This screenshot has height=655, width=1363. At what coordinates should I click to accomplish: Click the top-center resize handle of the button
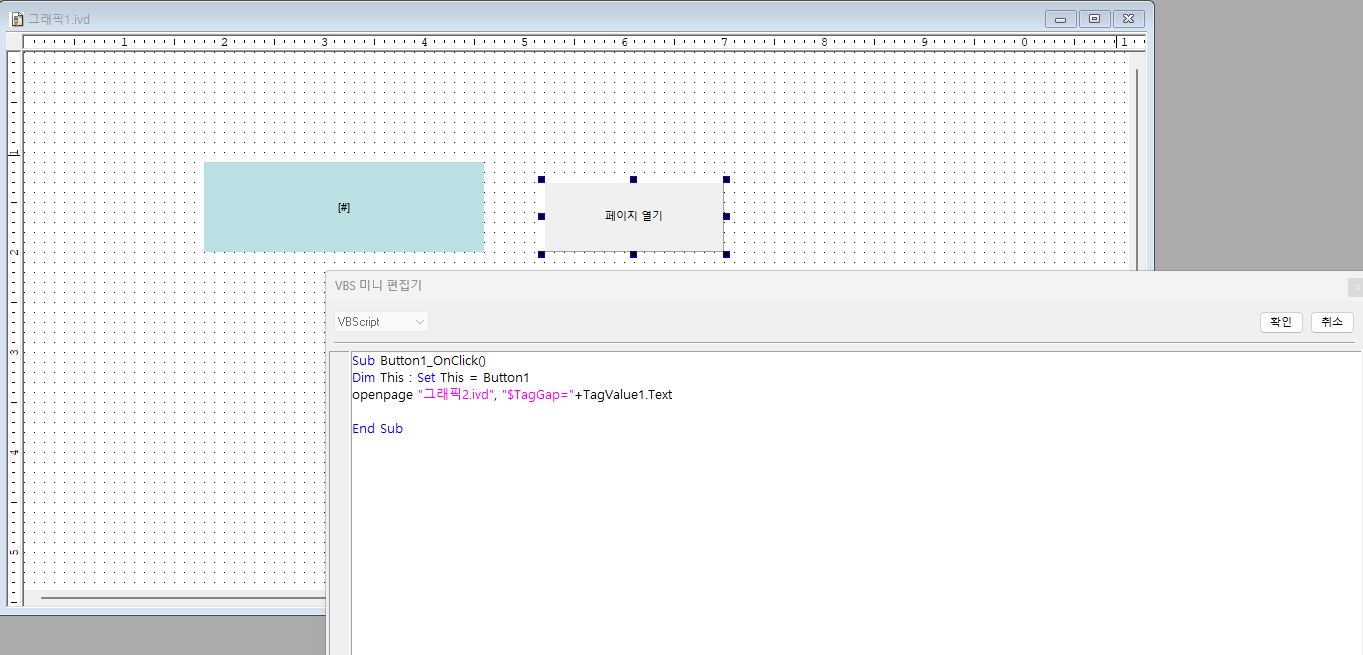[x=633, y=180]
